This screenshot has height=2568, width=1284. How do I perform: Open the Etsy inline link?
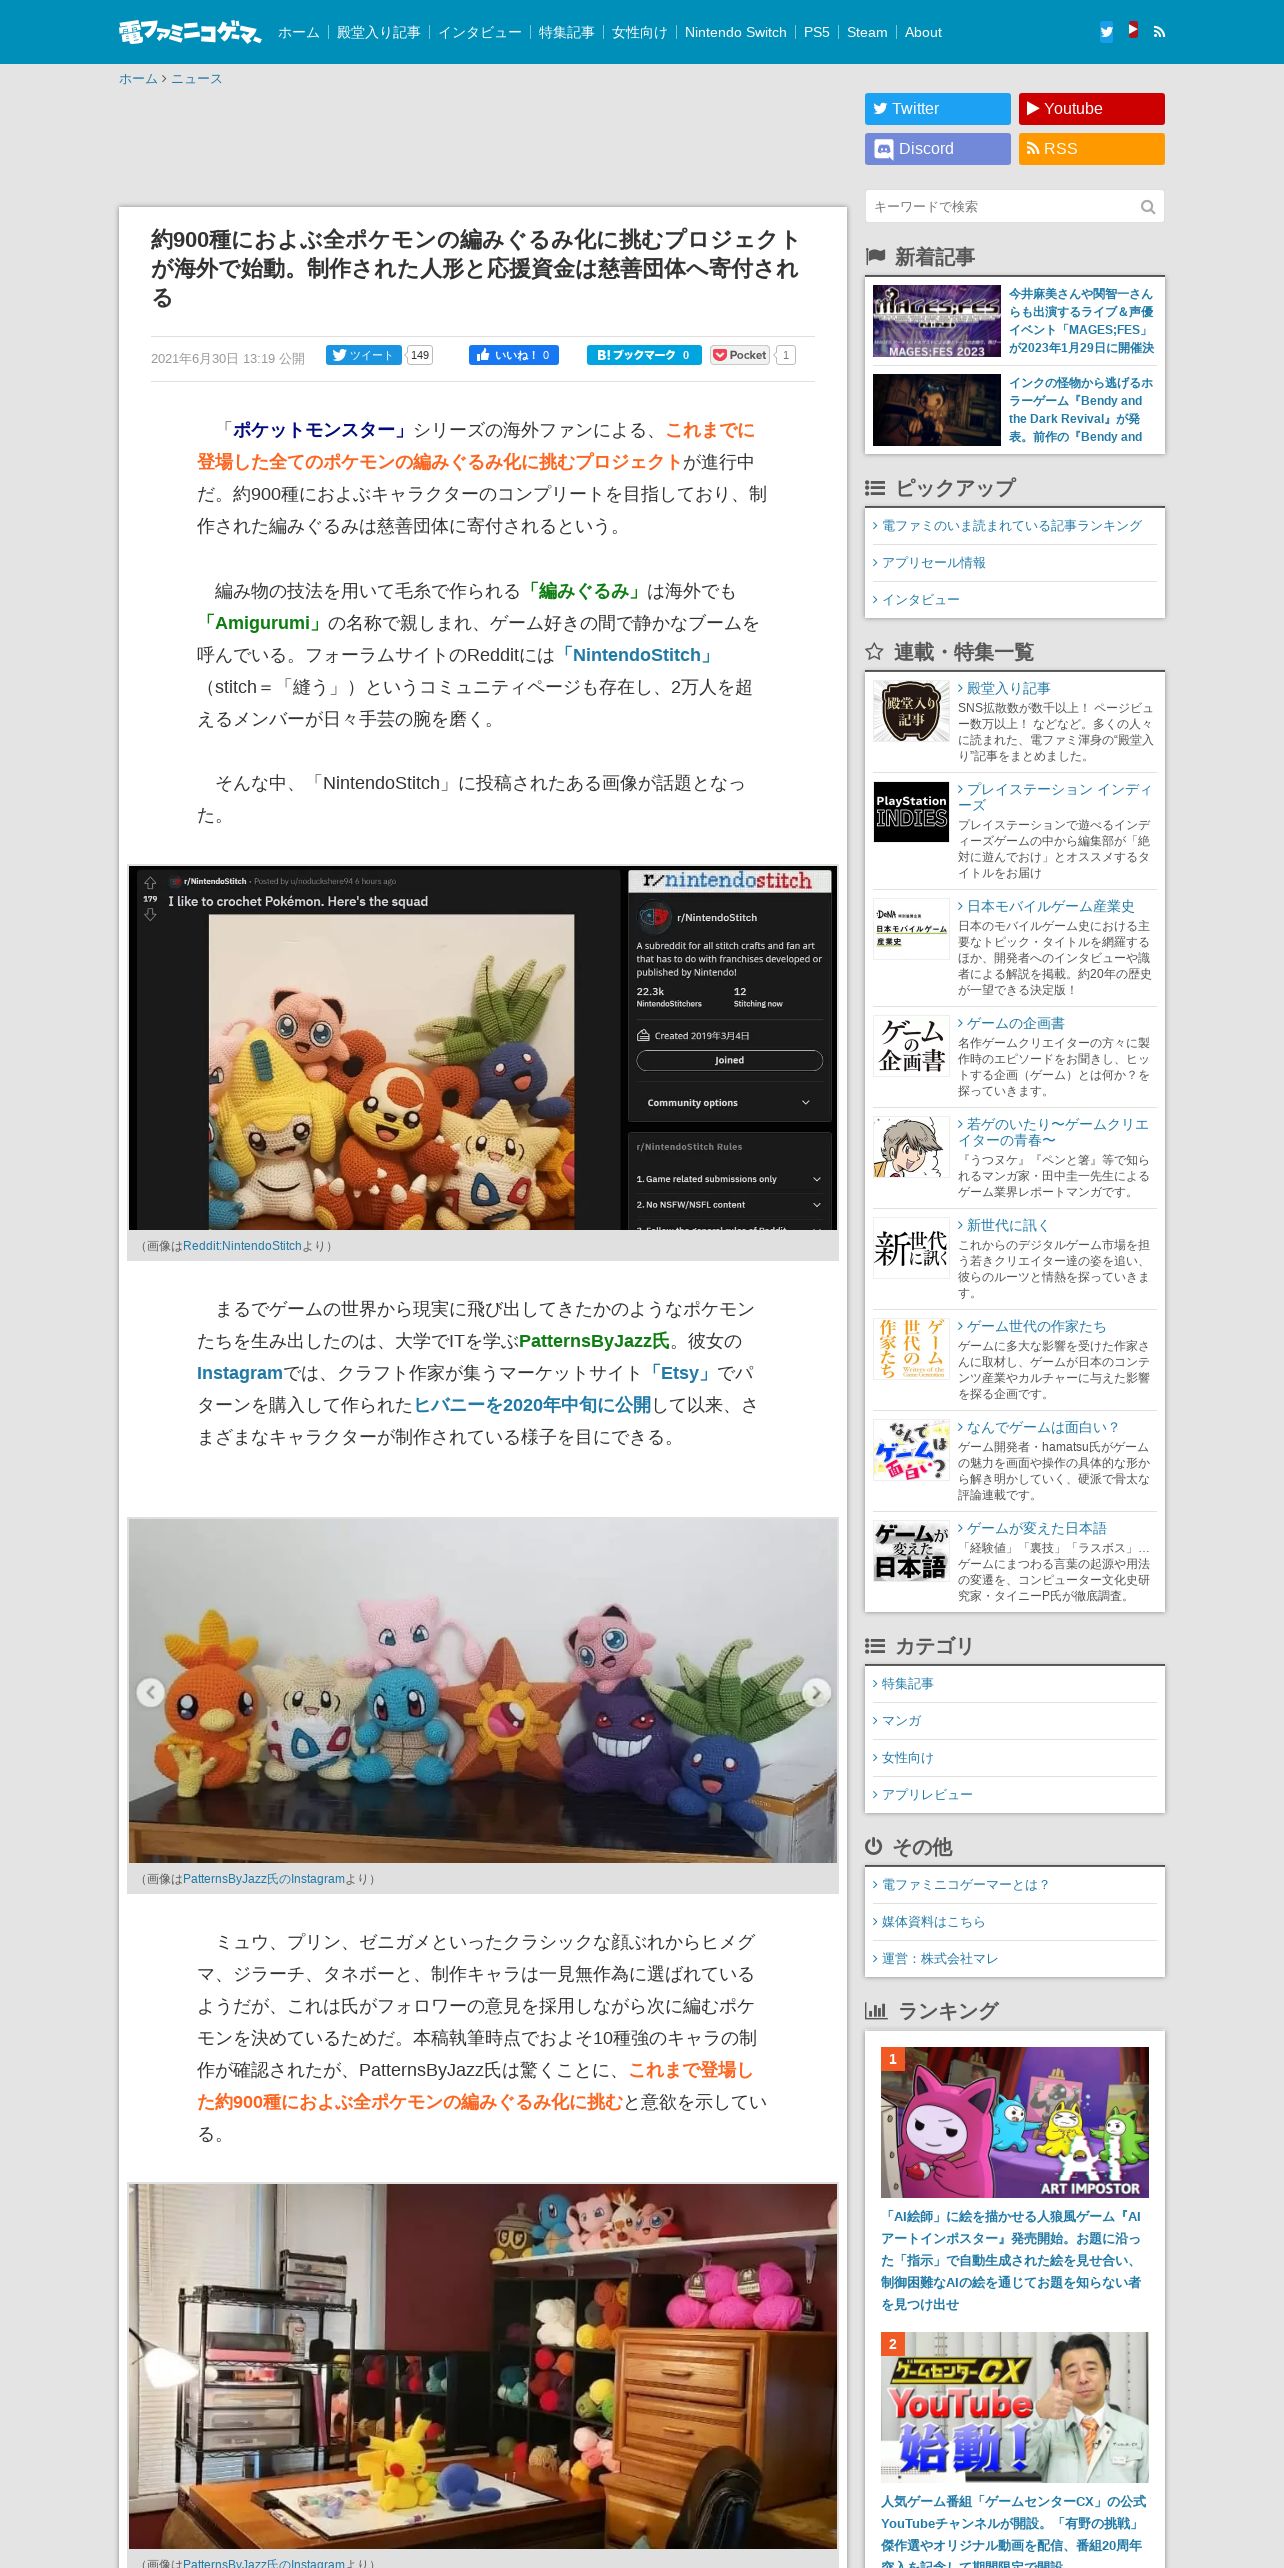(x=679, y=1373)
